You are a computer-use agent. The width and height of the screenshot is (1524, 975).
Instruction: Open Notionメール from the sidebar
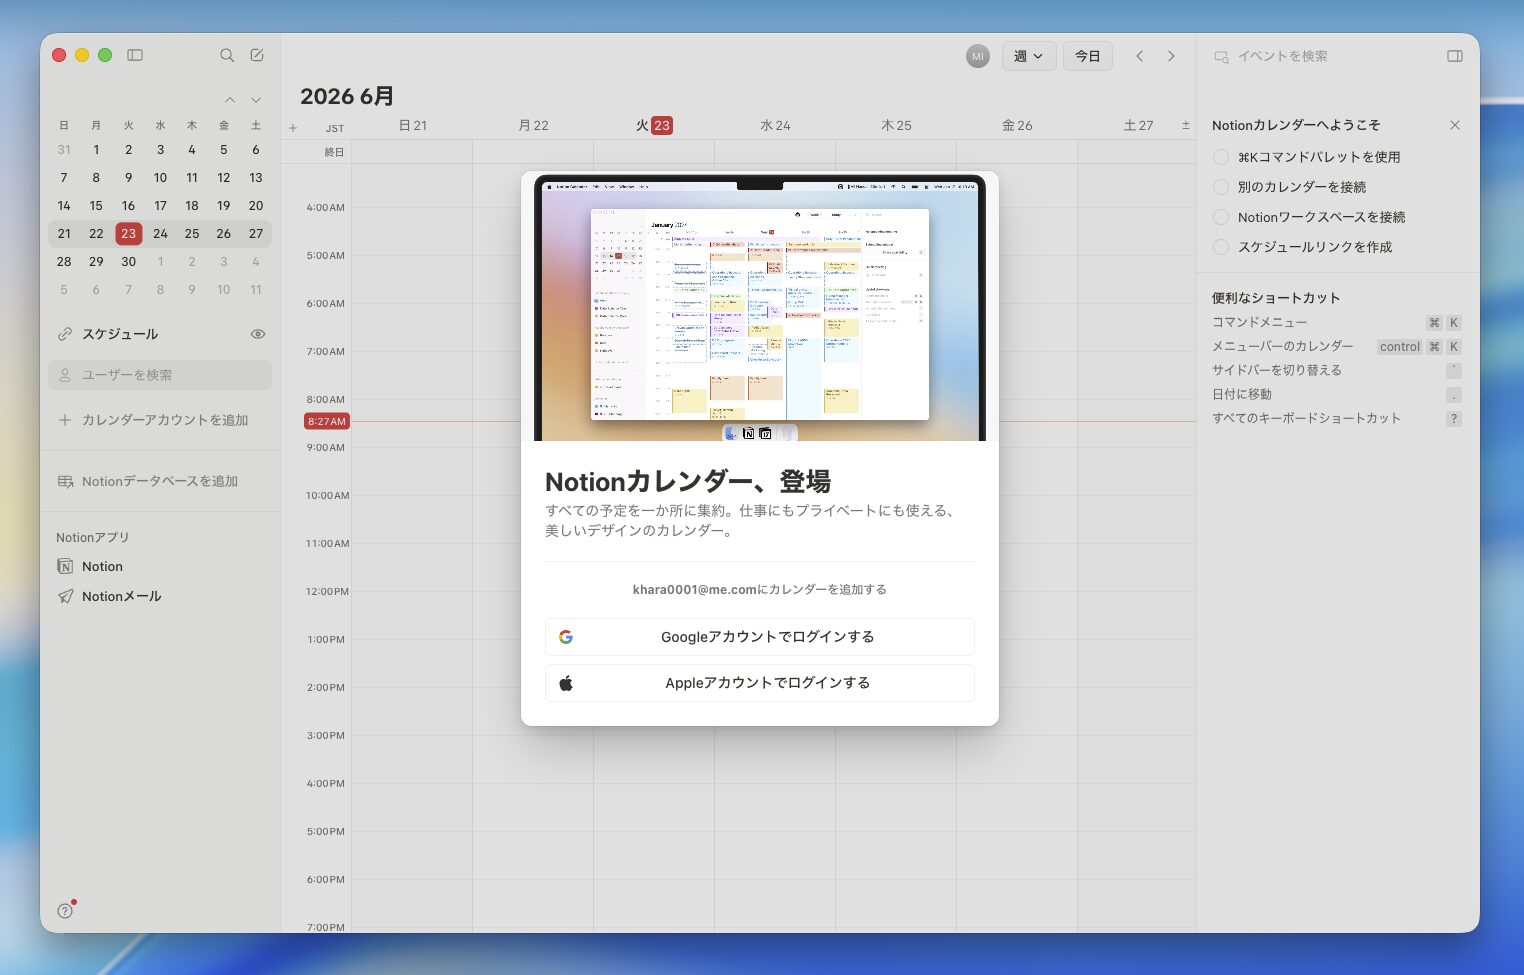point(109,596)
